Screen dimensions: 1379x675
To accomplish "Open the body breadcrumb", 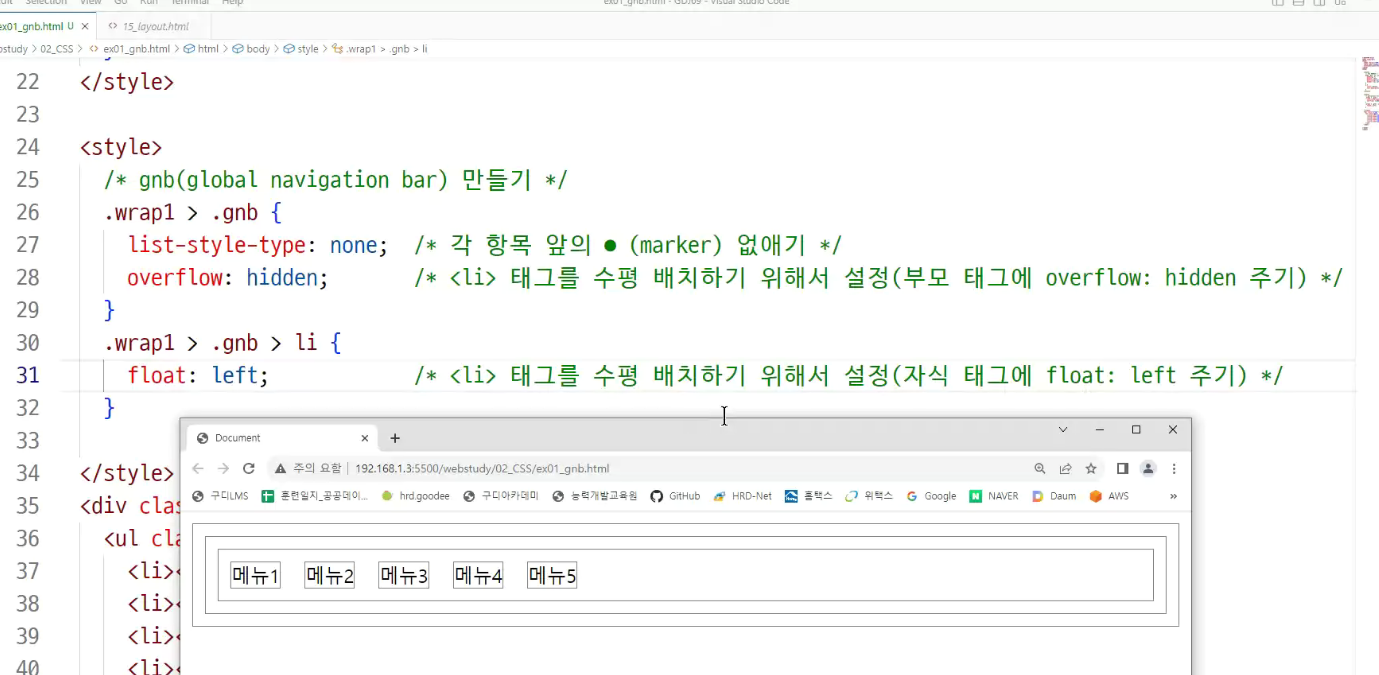I will (252, 48).
